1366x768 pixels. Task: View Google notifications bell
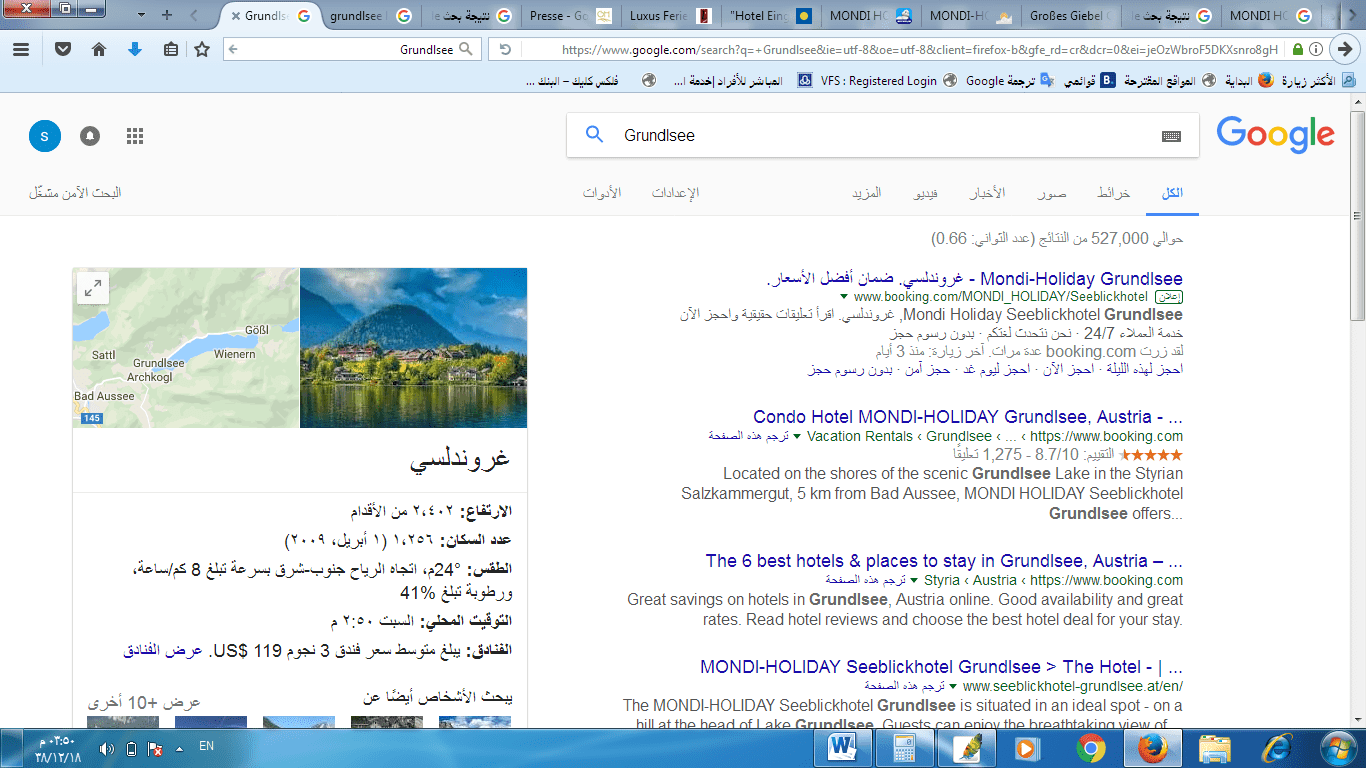click(x=90, y=136)
